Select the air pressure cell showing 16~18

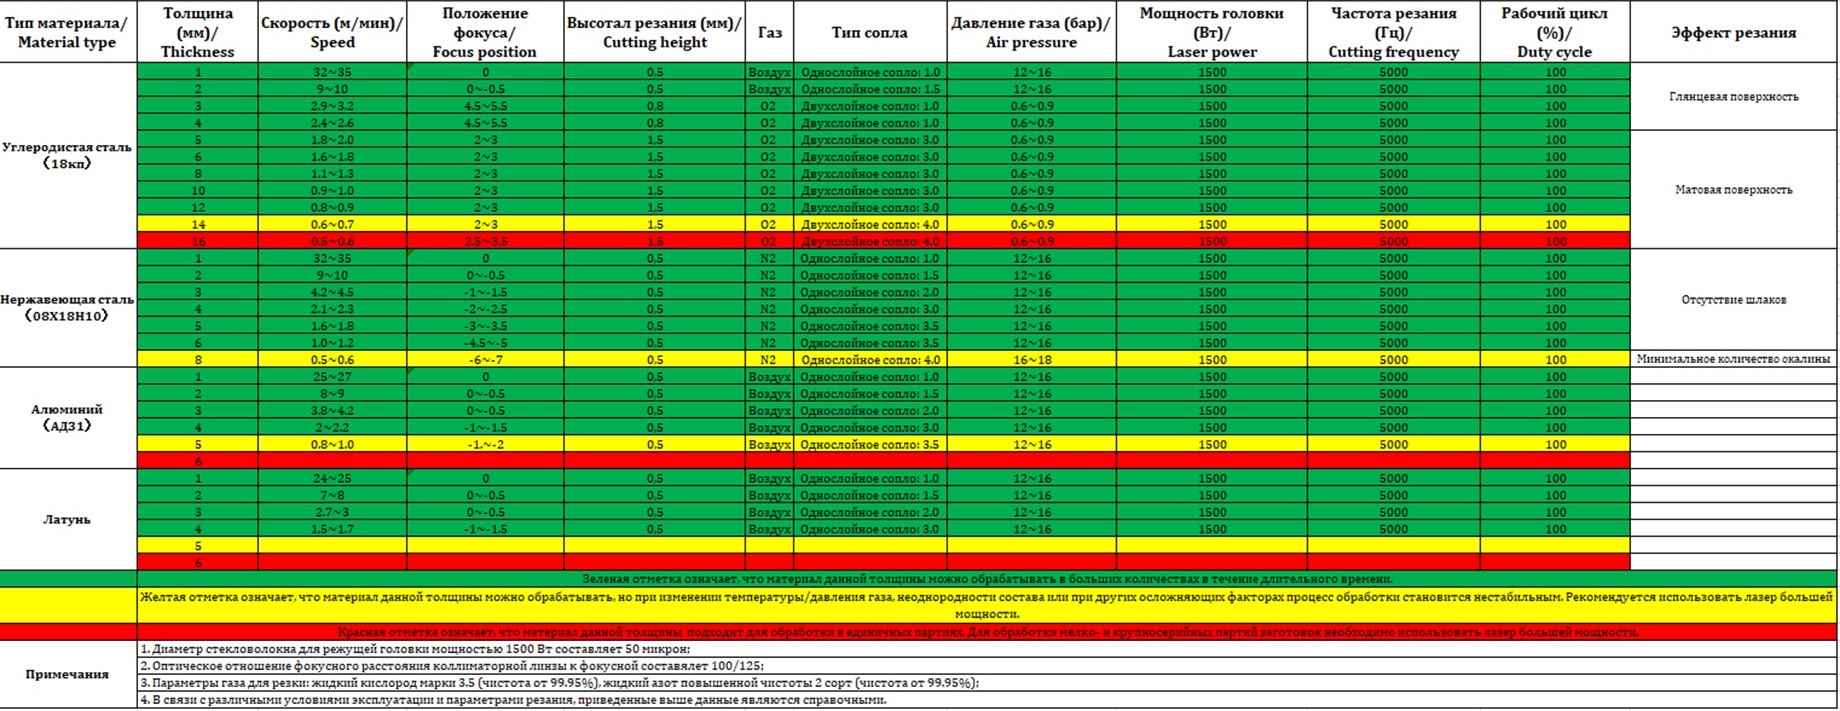coord(1031,359)
